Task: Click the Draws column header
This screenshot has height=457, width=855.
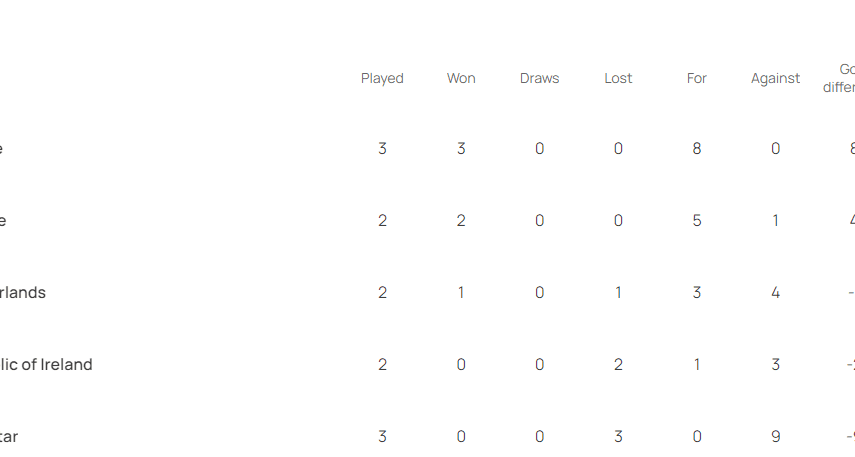Action: point(539,78)
